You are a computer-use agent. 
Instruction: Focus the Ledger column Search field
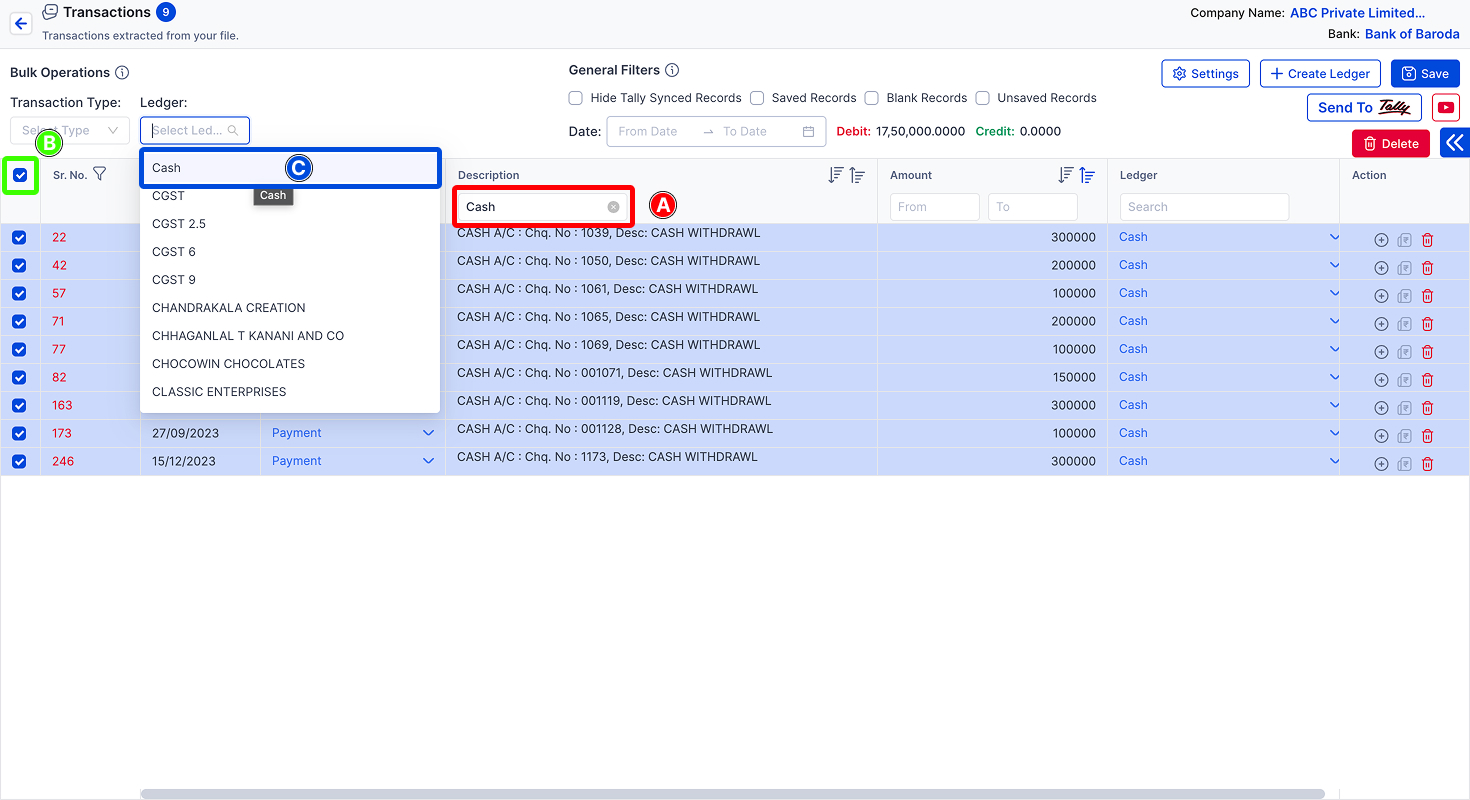point(1204,207)
